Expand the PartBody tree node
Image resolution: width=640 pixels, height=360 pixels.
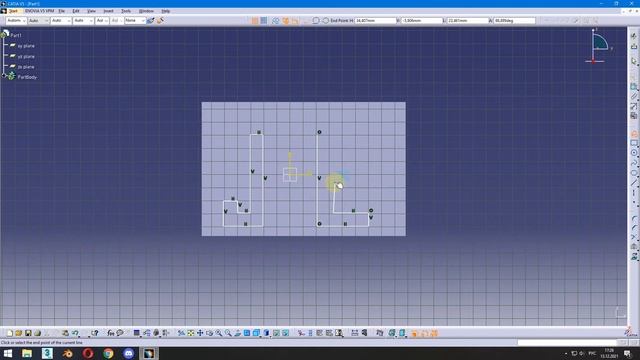click(4, 76)
